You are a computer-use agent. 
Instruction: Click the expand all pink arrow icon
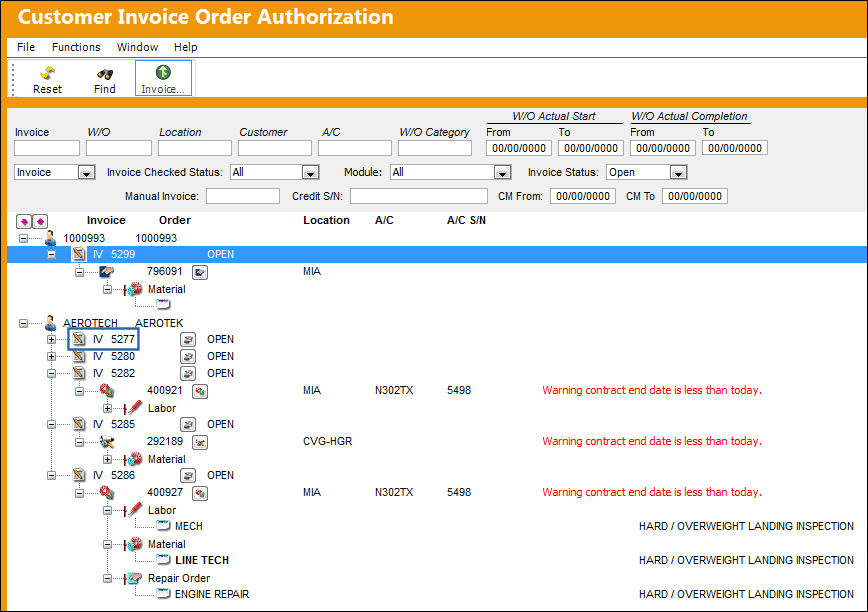pos(24,221)
